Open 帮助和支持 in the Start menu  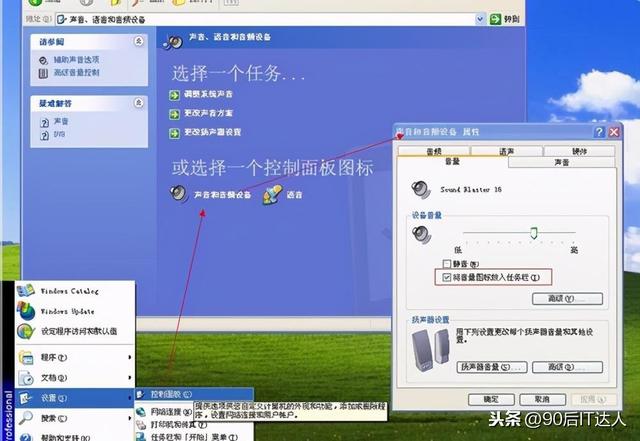(74, 436)
